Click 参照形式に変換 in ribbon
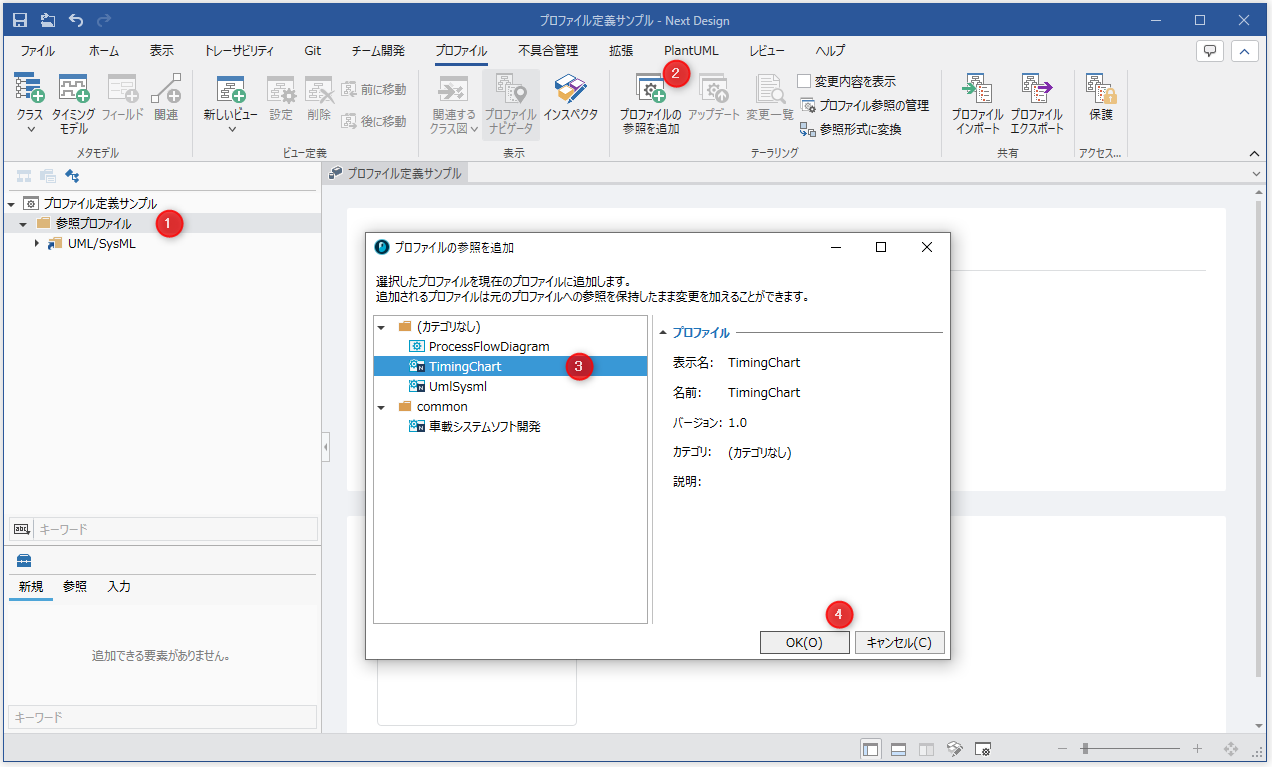The height and width of the screenshot is (767, 1272). coord(851,129)
